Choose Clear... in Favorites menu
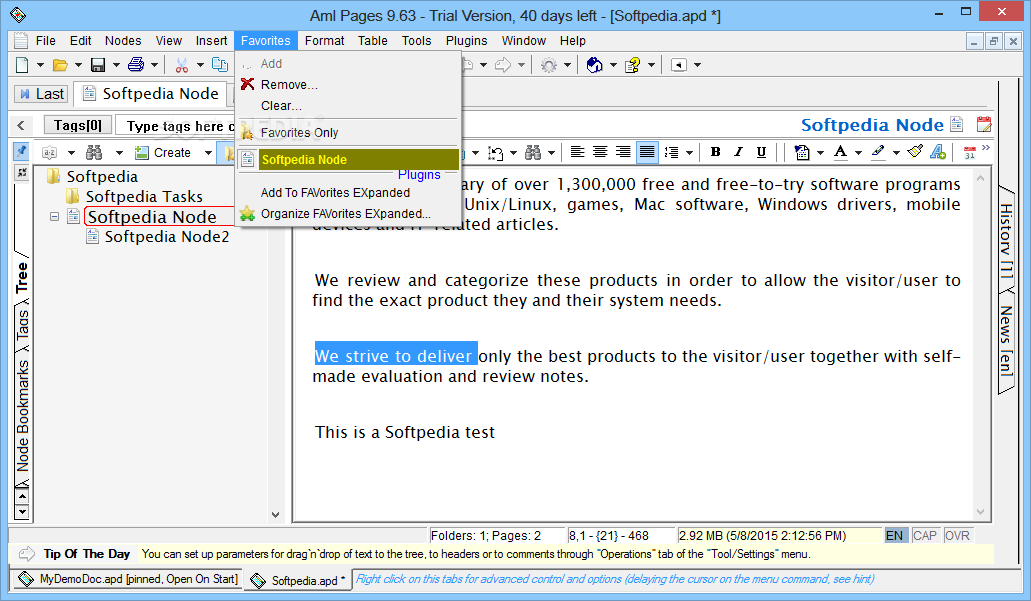1031x601 pixels. click(348, 106)
